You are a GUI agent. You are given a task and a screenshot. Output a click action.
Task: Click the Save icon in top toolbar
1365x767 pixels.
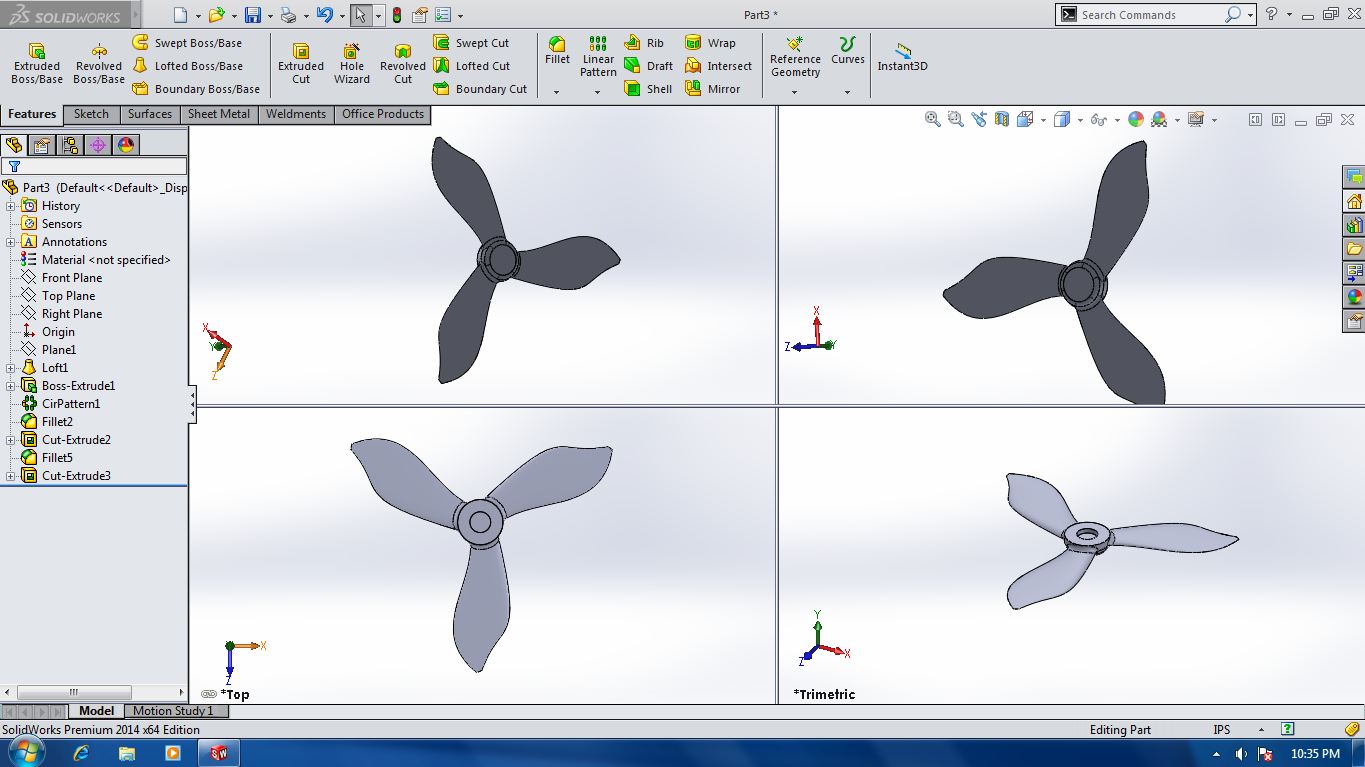coord(253,15)
